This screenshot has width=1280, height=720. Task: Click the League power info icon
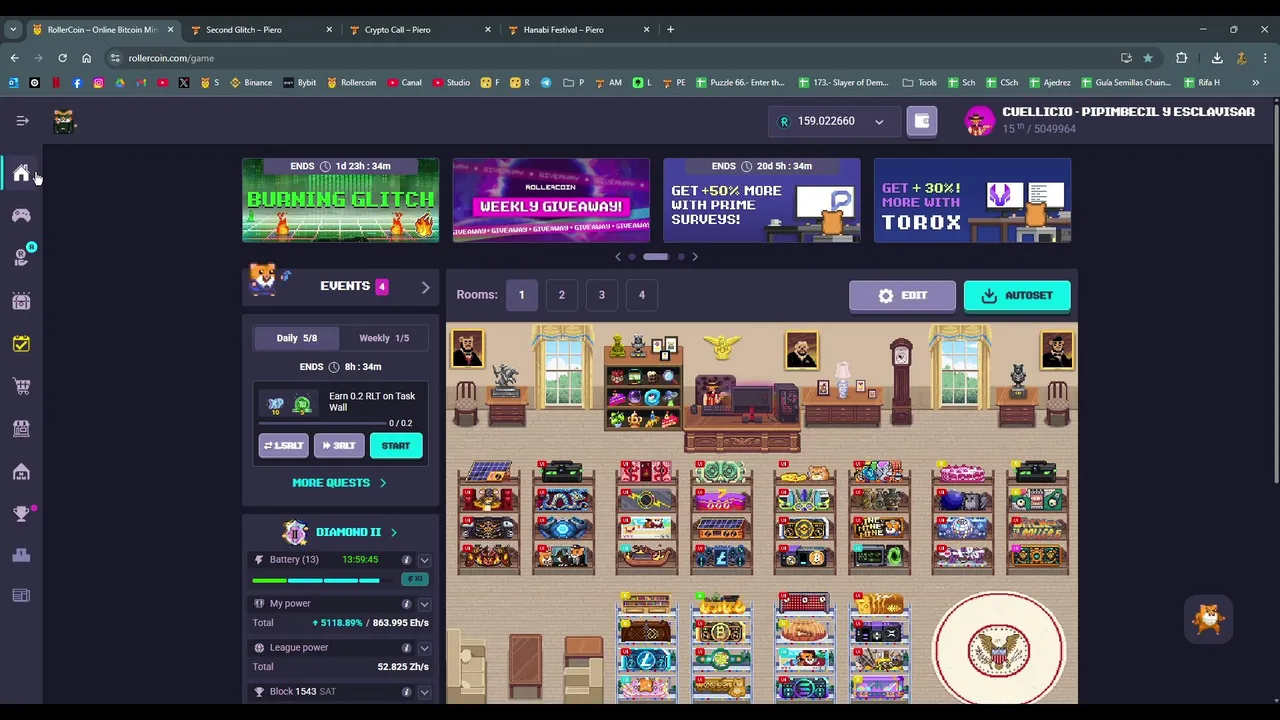(406, 648)
